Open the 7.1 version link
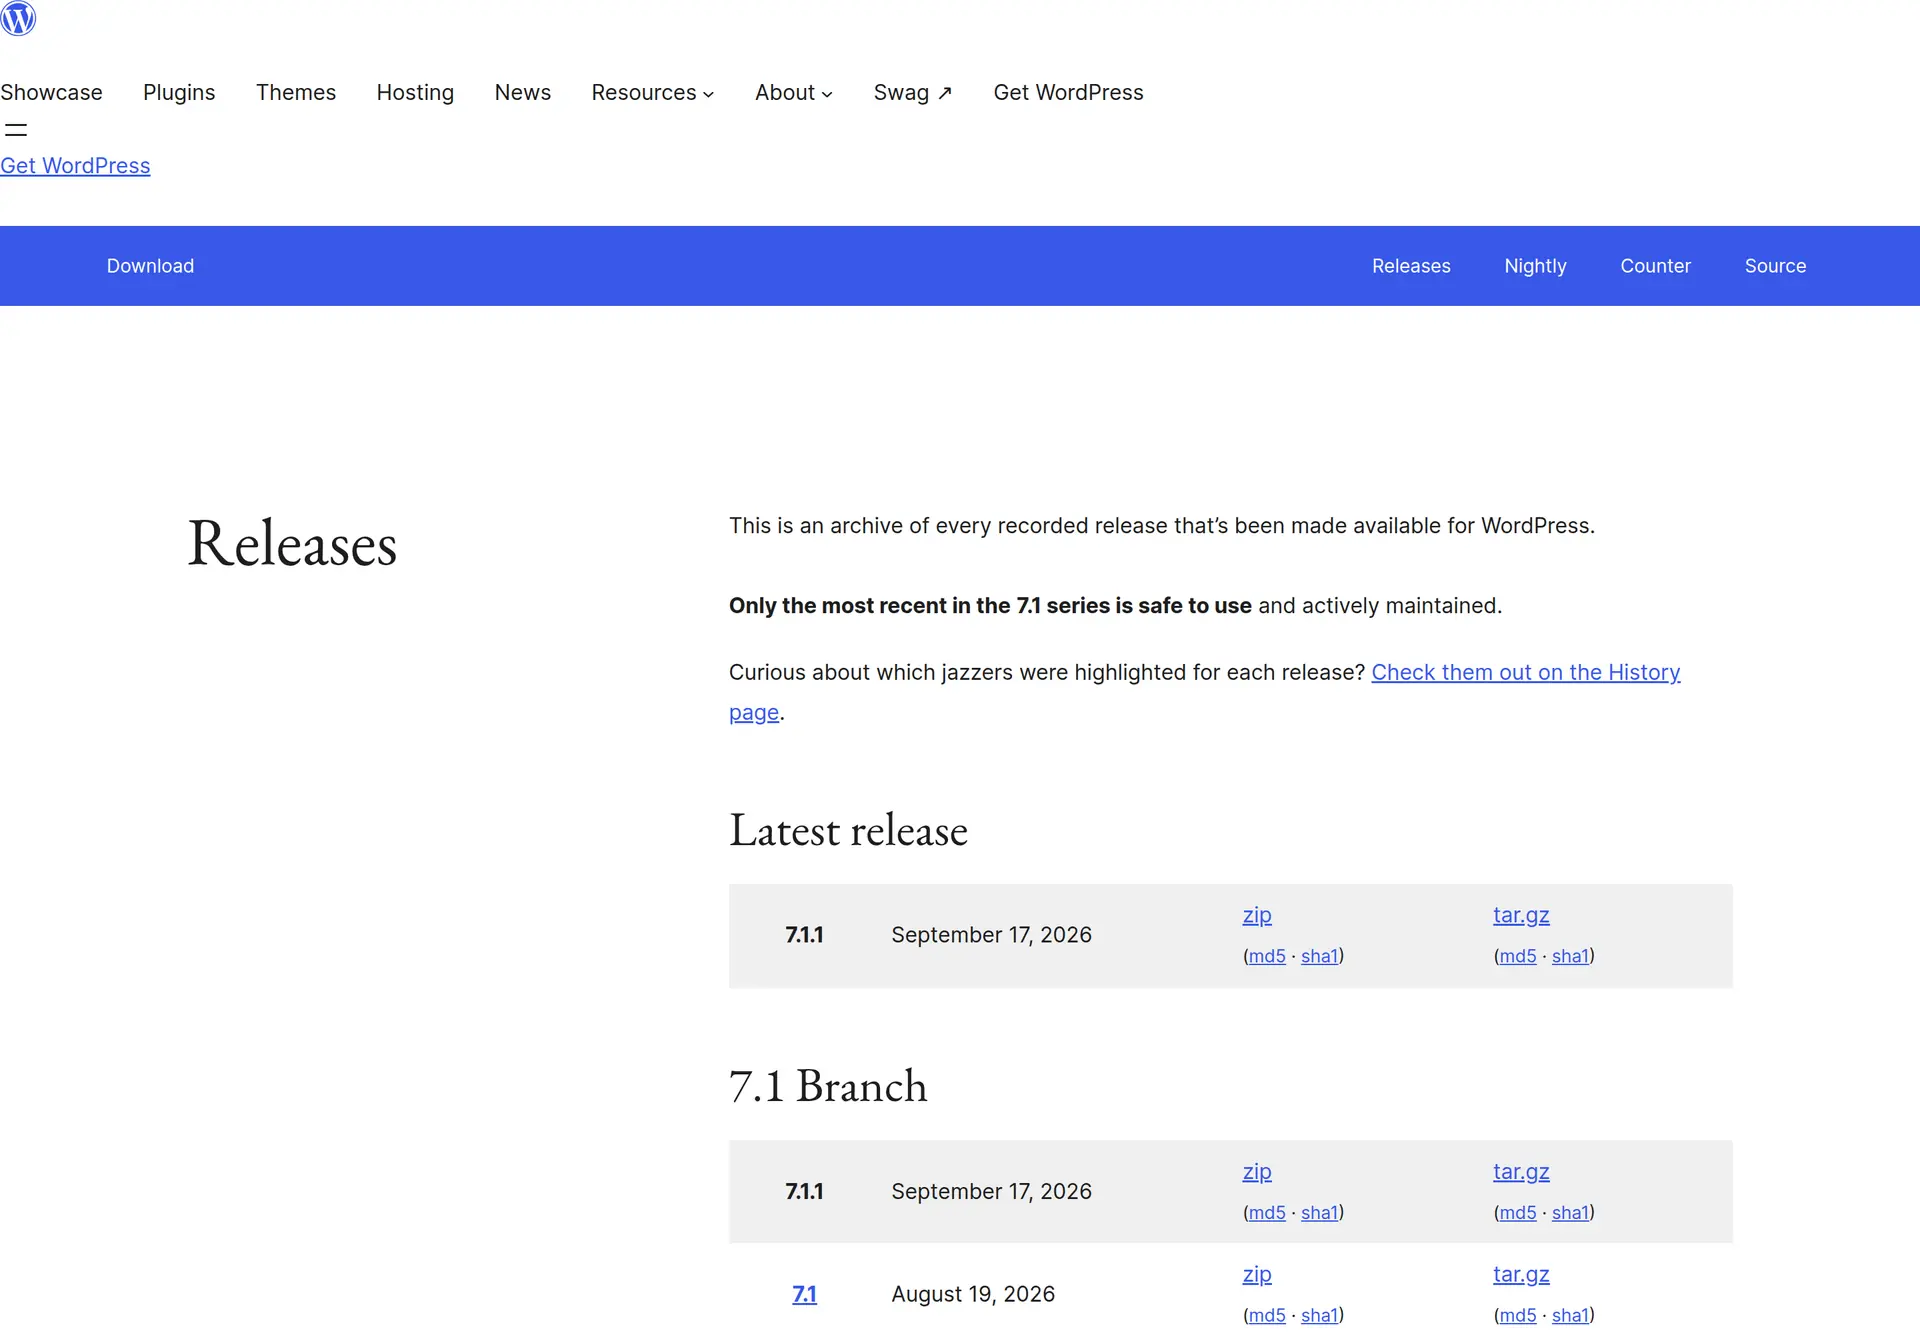The width and height of the screenshot is (1920, 1333). [804, 1294]
